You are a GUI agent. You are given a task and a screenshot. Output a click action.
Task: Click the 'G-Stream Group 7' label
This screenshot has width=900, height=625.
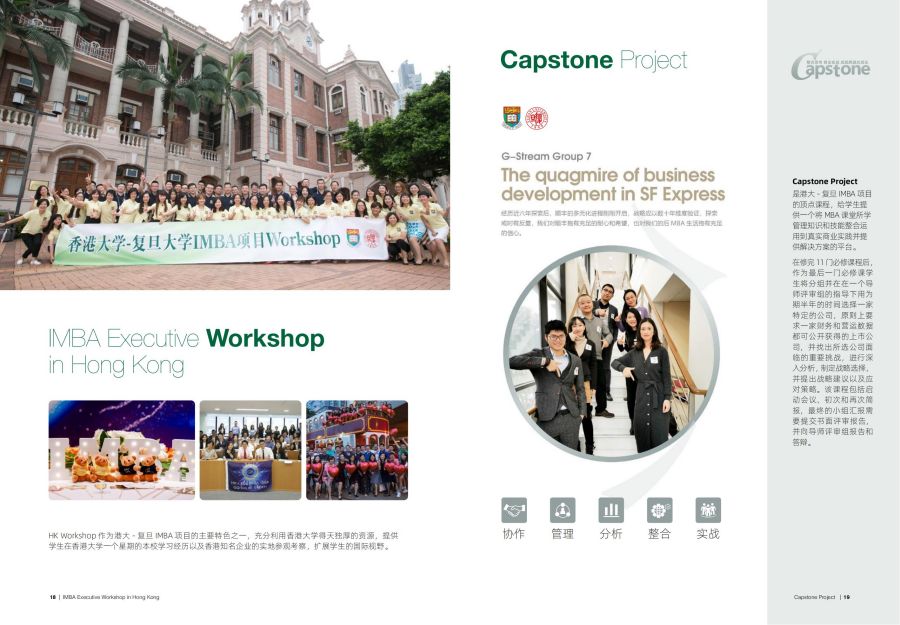coord(546,156)
